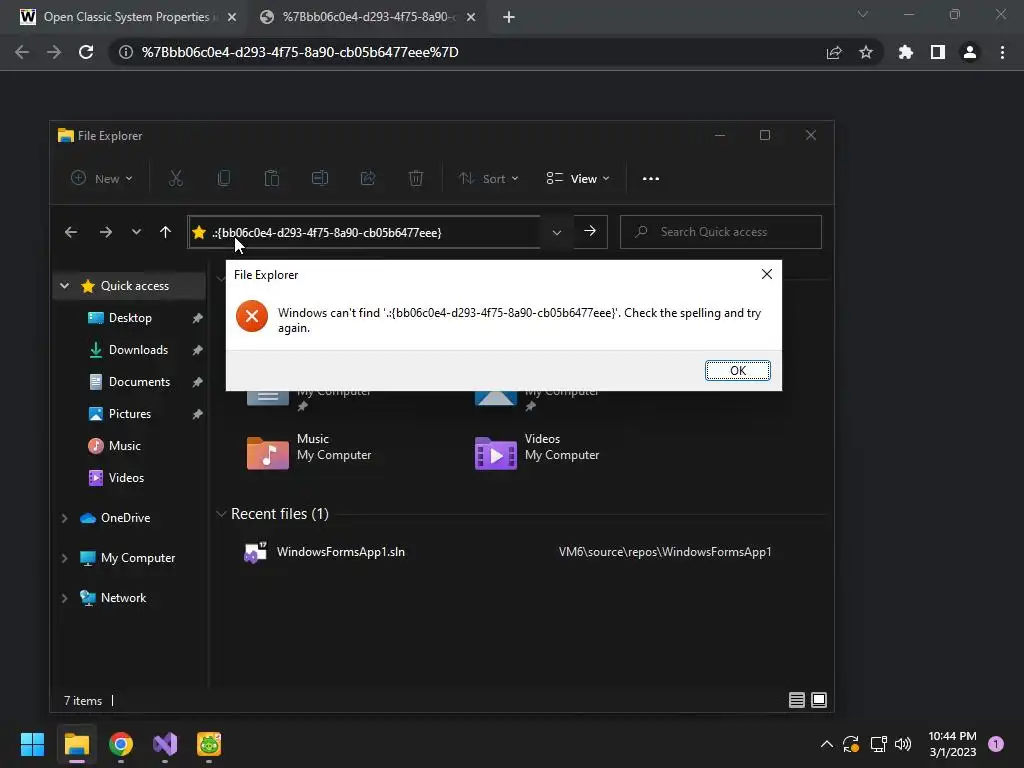1024x768 pixels.
Task: Expand the Network tree node
Action: coord(64,598)
